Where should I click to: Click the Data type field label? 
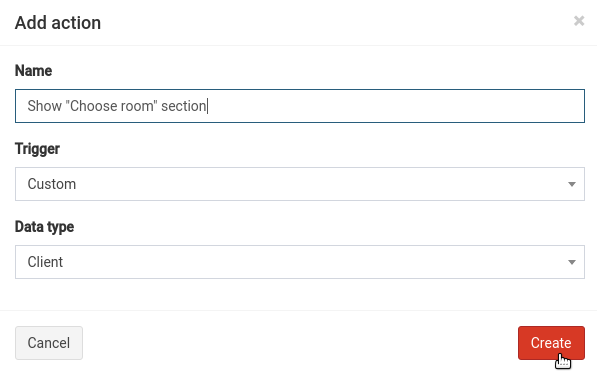pos(45,227)
